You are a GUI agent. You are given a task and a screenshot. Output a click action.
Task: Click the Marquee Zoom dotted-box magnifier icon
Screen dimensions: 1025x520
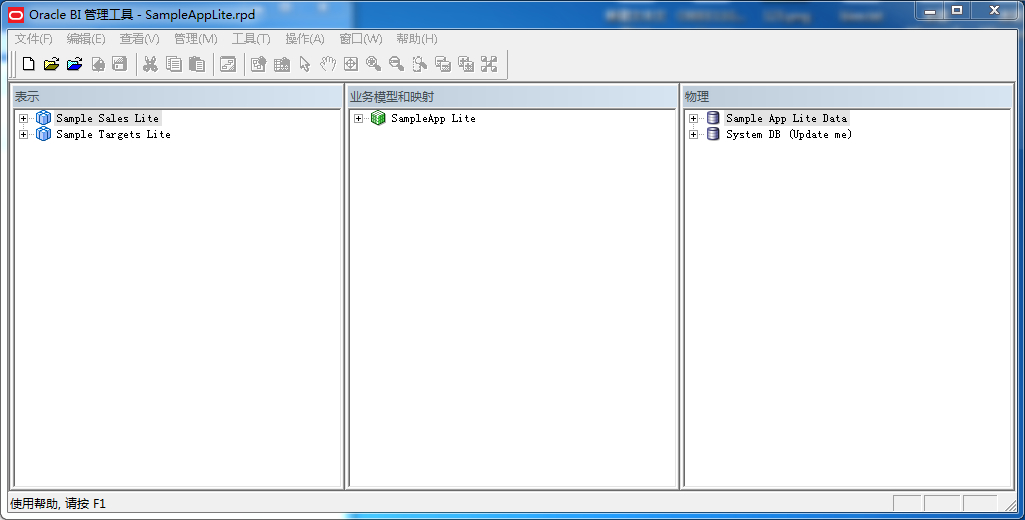(420, 63)
